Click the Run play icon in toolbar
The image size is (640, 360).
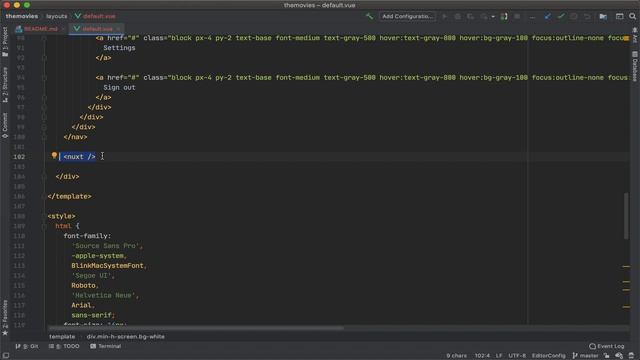(x=444, y=16)
